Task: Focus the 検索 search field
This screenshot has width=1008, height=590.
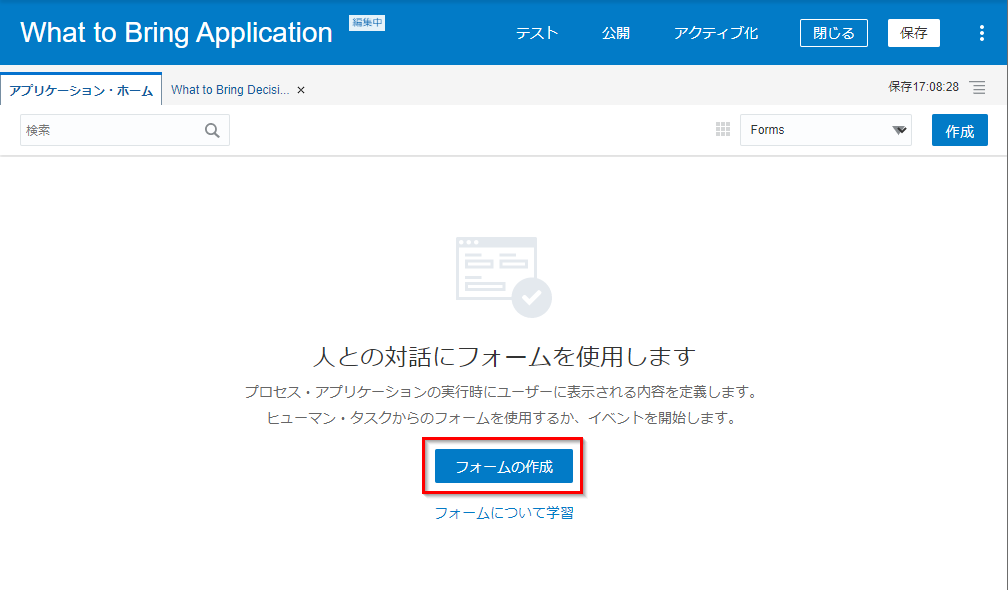Action: [110, 130]
